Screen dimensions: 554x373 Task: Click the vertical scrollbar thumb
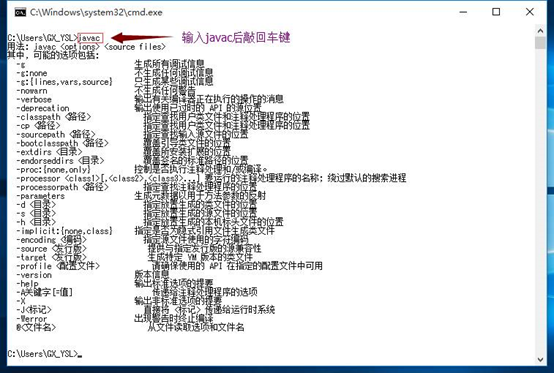[540, 42]
